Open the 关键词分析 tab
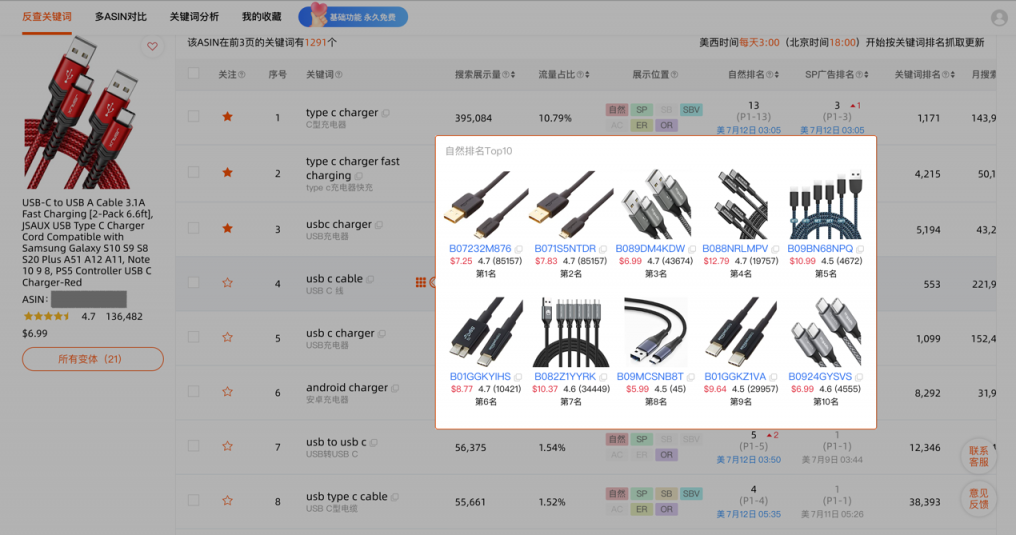 tap(194, 17)
